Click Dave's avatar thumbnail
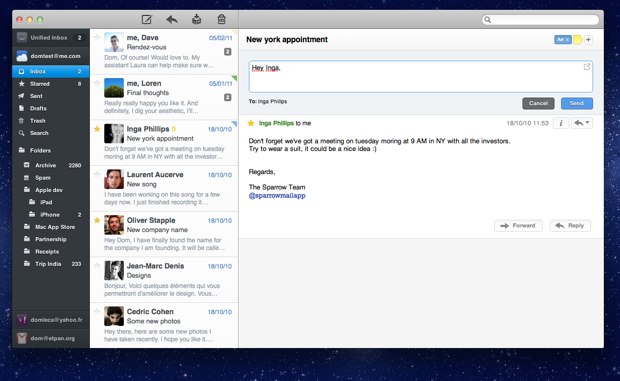The image size is (620, 381). (x=114, y=42)
